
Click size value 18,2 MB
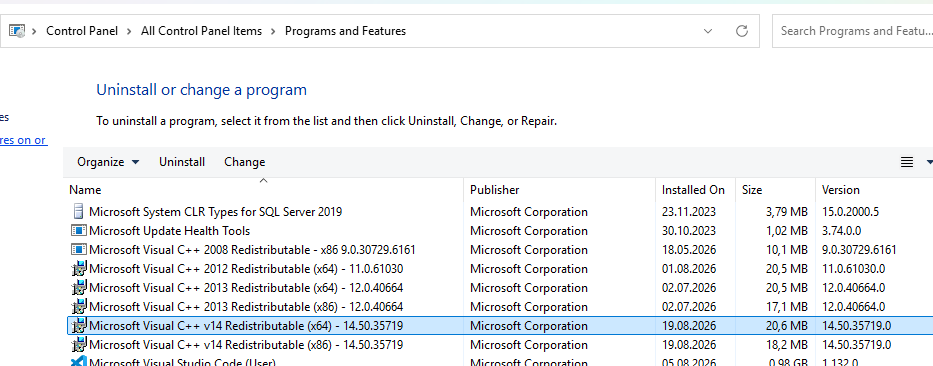(x=787, y=345)
